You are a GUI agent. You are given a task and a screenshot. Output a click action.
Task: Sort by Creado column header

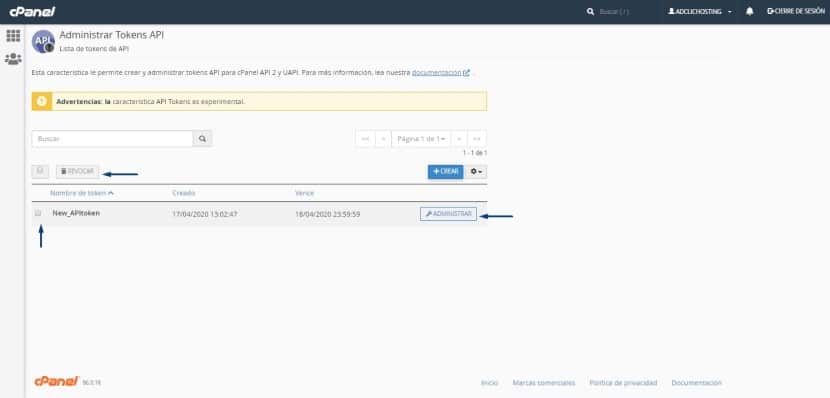[184, 193]
